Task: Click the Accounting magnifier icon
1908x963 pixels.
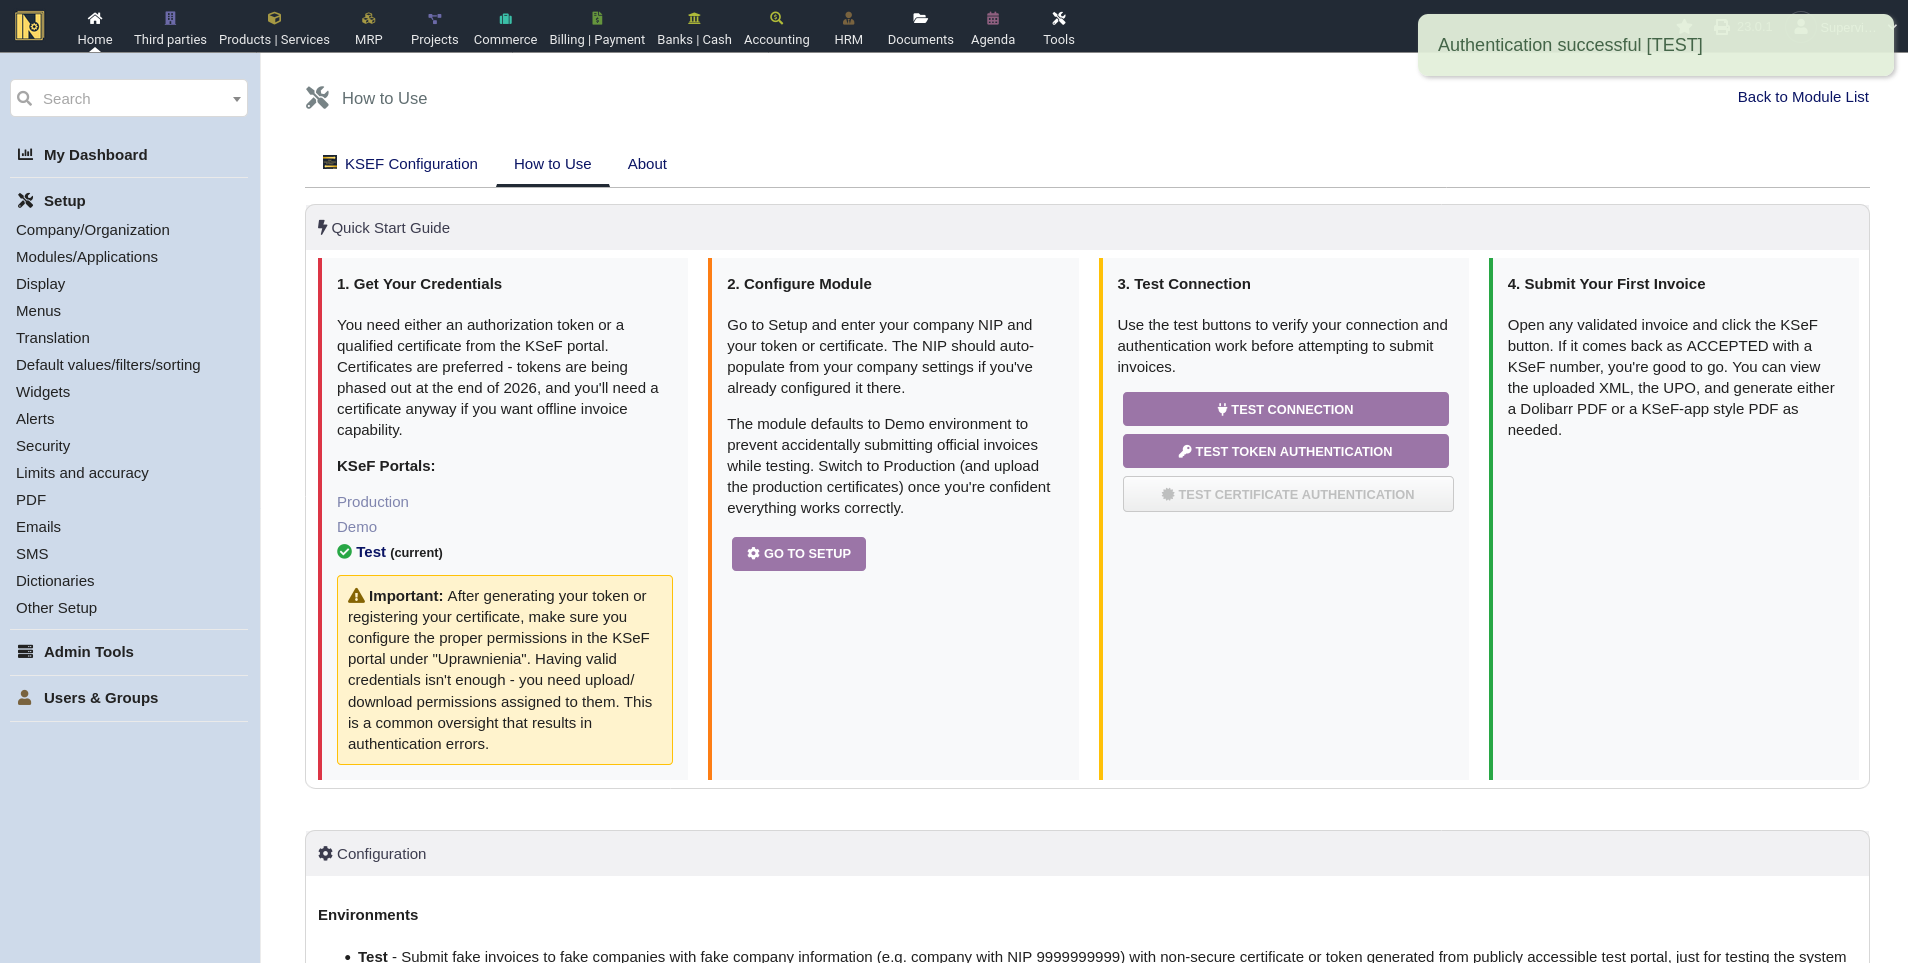Action: click(x=776, y=18)
